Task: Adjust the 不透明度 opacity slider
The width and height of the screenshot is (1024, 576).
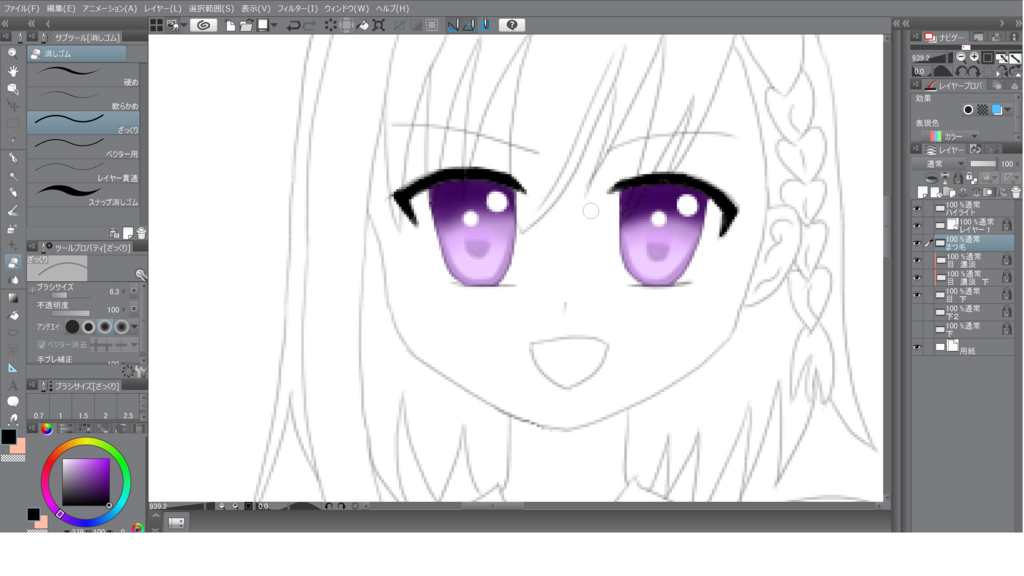Action: tap(69, 313)
